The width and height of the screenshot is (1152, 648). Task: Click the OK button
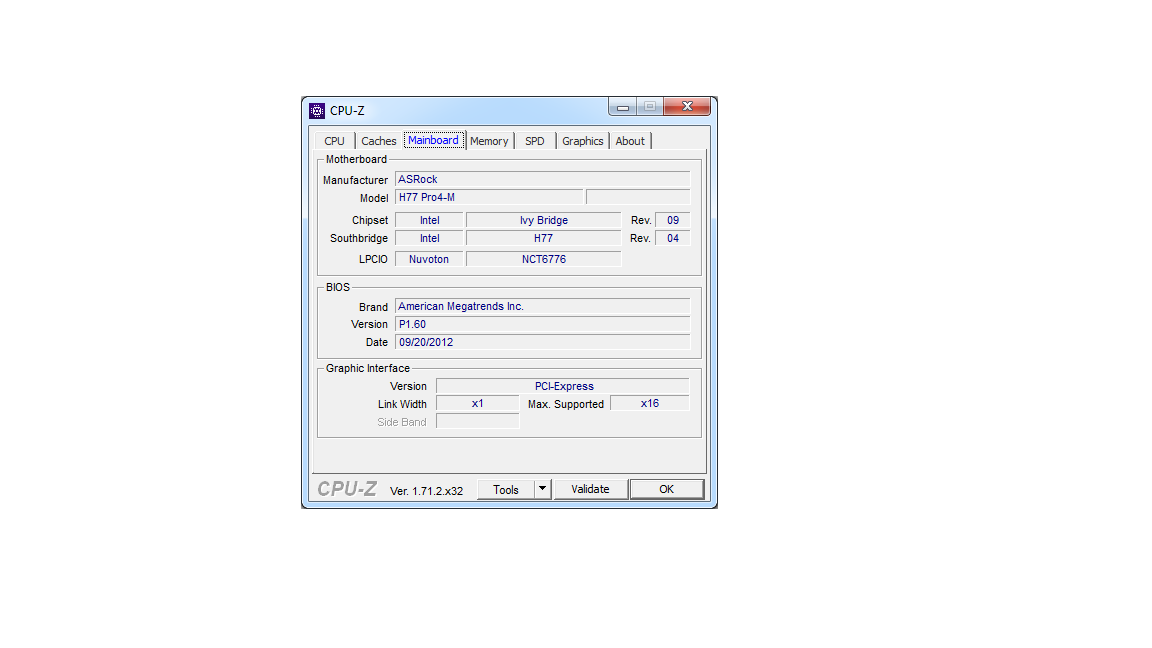click(666, 489)
